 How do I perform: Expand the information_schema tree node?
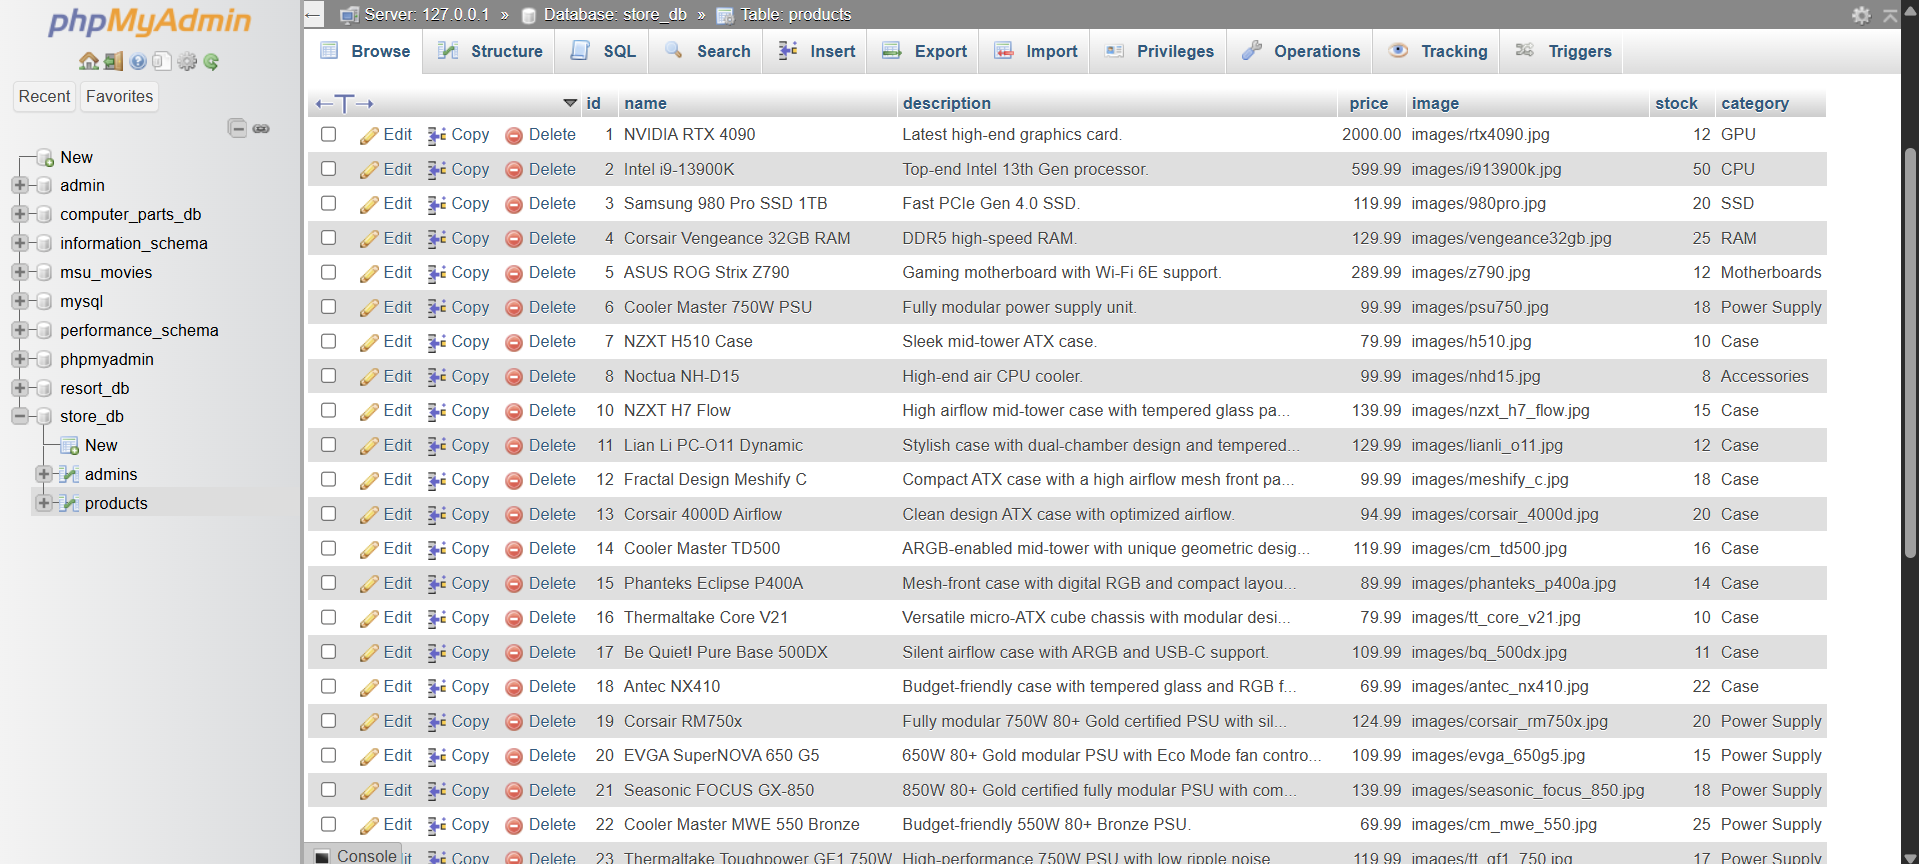[x=19, y=243]
